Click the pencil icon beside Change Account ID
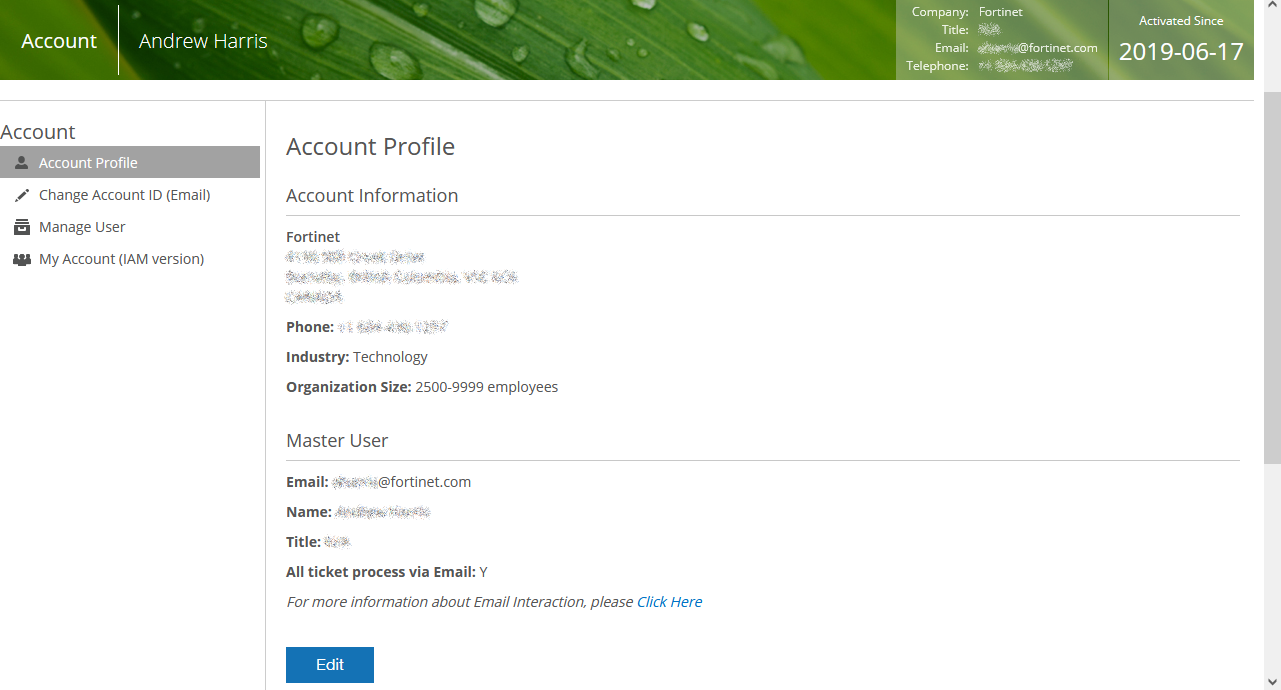This screenshot has width=1281, height=690. coord(21,194)
